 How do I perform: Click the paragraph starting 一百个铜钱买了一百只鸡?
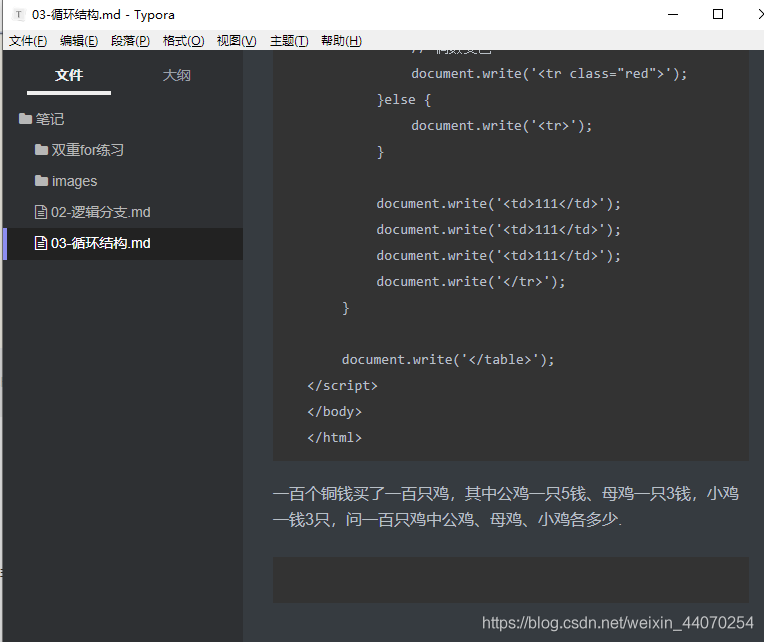[x=506, y=507]
